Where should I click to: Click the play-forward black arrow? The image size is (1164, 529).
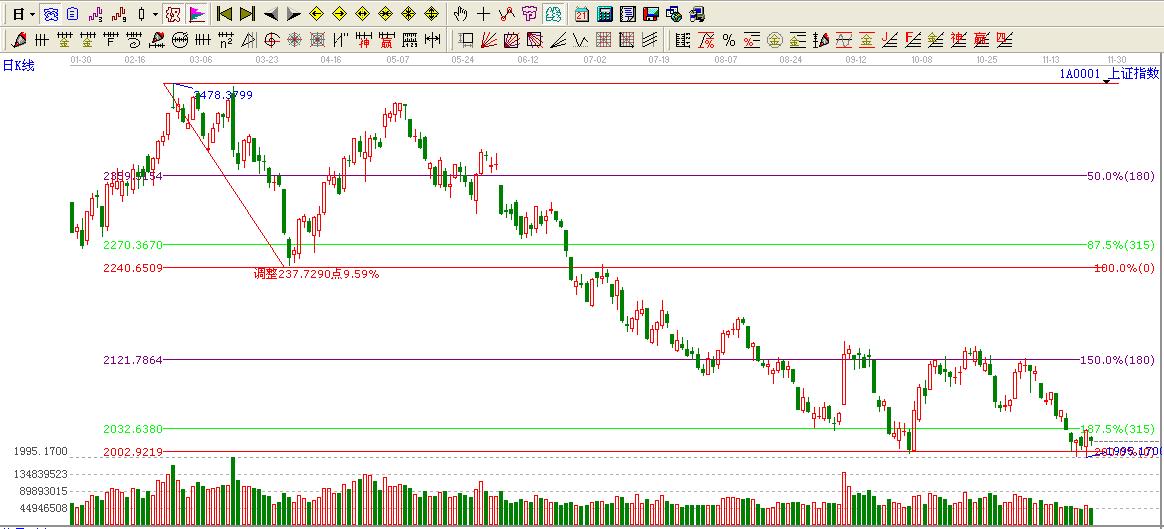click(x=293, y=14)
